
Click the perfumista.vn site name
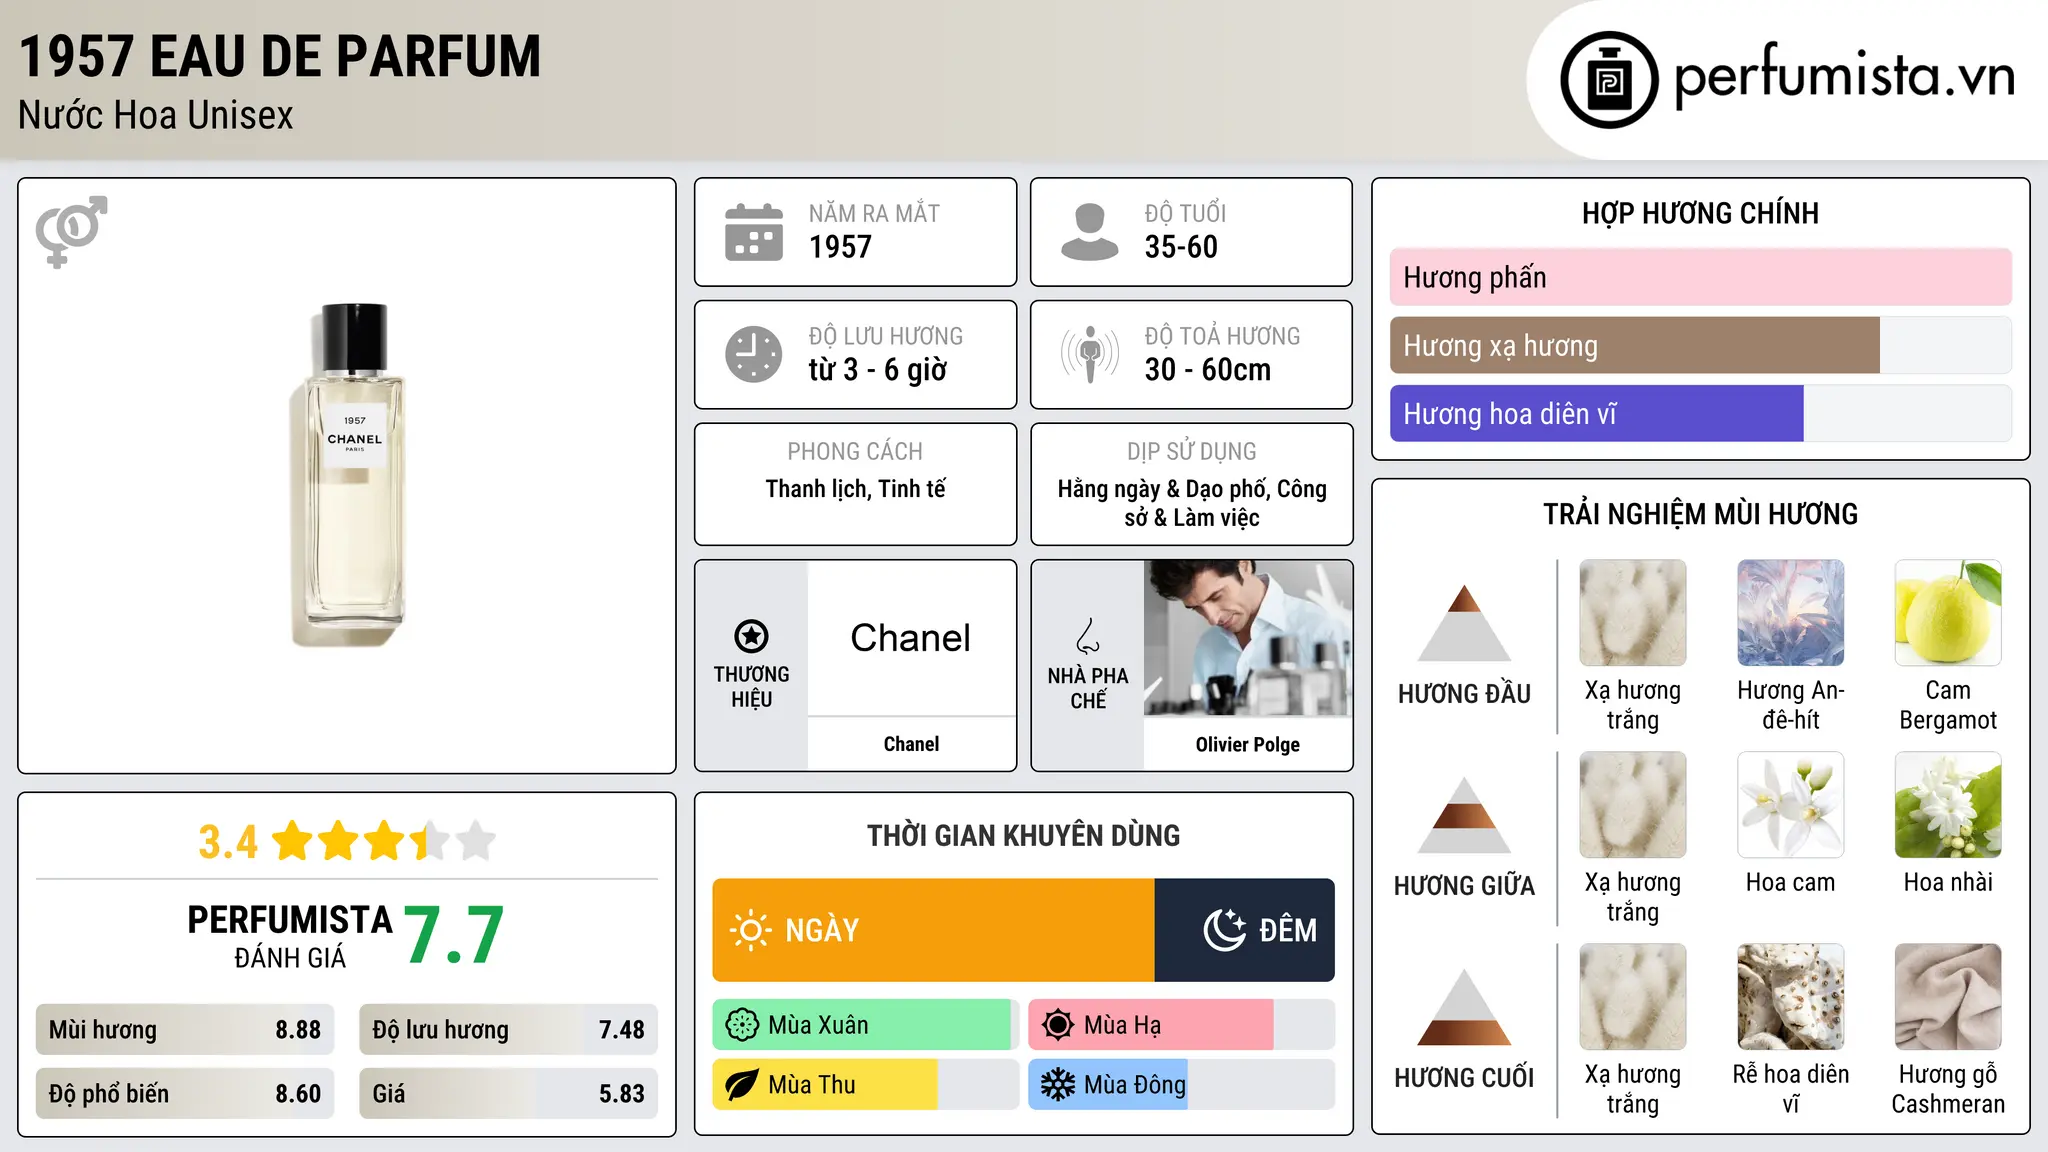(x=1845, y=76)
